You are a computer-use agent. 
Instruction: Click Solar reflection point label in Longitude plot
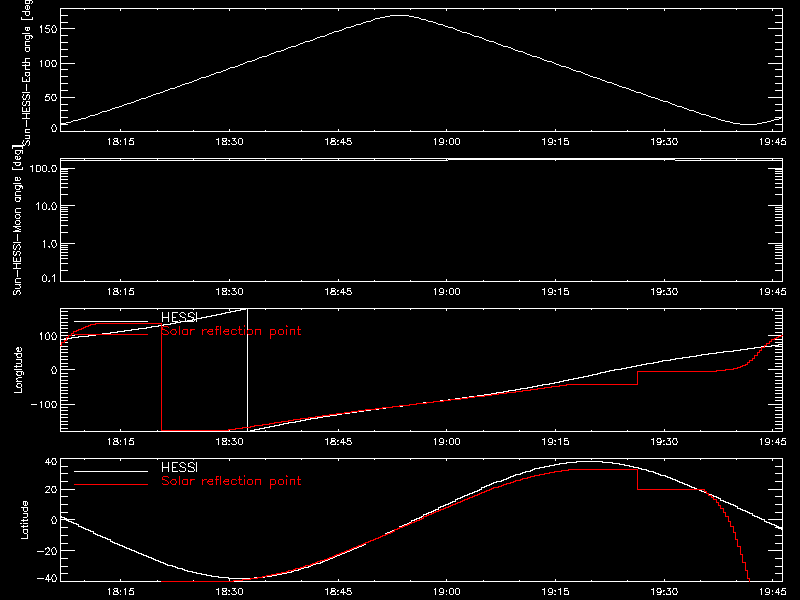pyautogui.click(x=231, y=331)
